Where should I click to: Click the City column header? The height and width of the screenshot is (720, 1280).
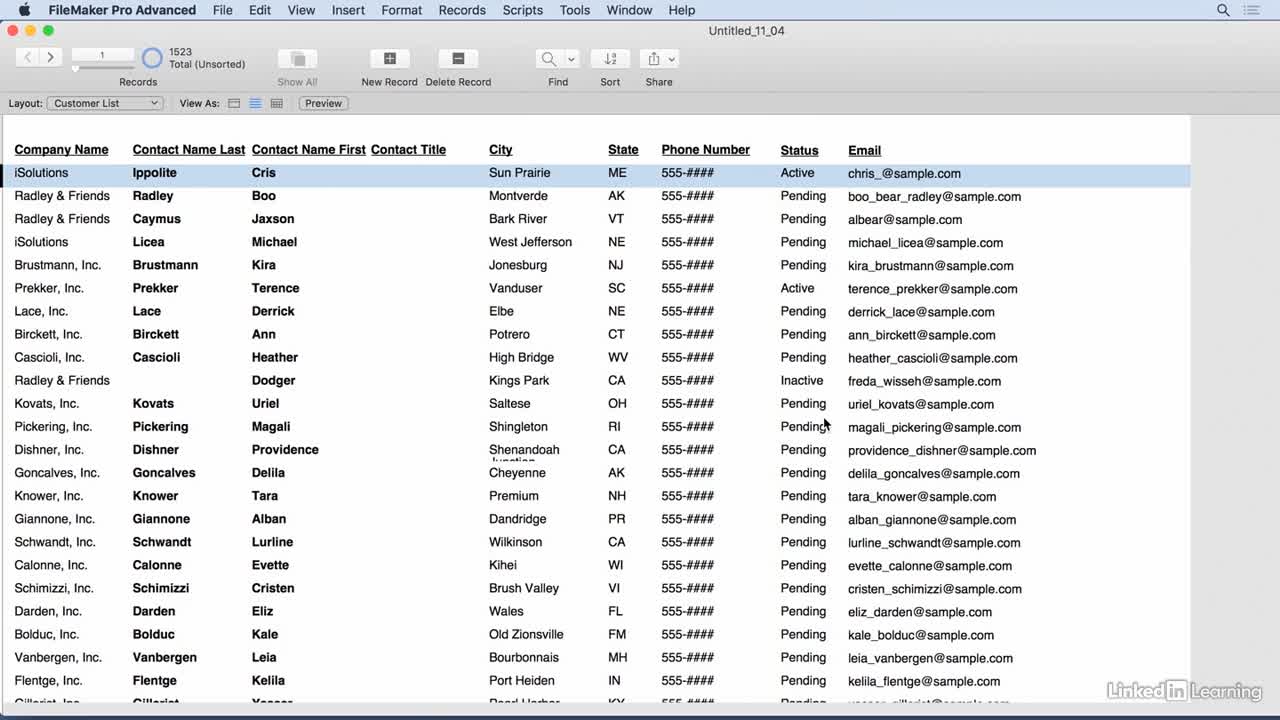(x=501, y=150)
